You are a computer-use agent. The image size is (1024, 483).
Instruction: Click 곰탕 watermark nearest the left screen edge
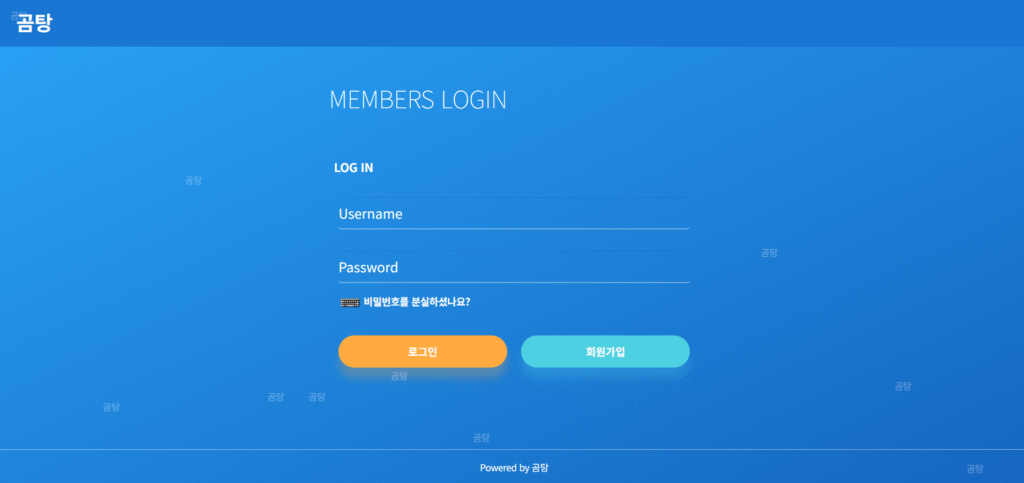point(111,407)
